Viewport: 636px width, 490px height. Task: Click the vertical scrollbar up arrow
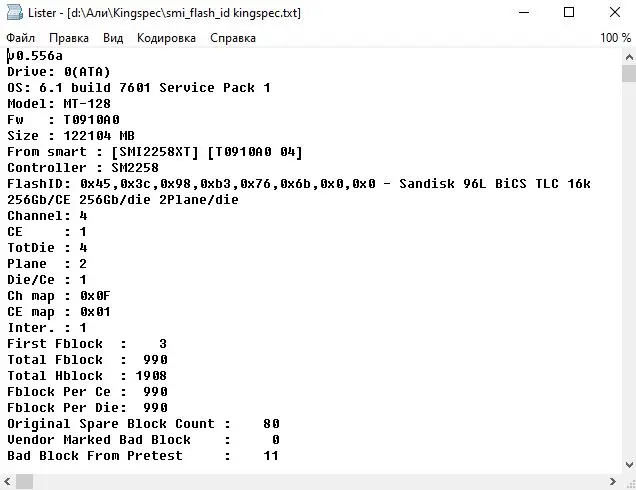pyautogui.click(x=629, y=57)
